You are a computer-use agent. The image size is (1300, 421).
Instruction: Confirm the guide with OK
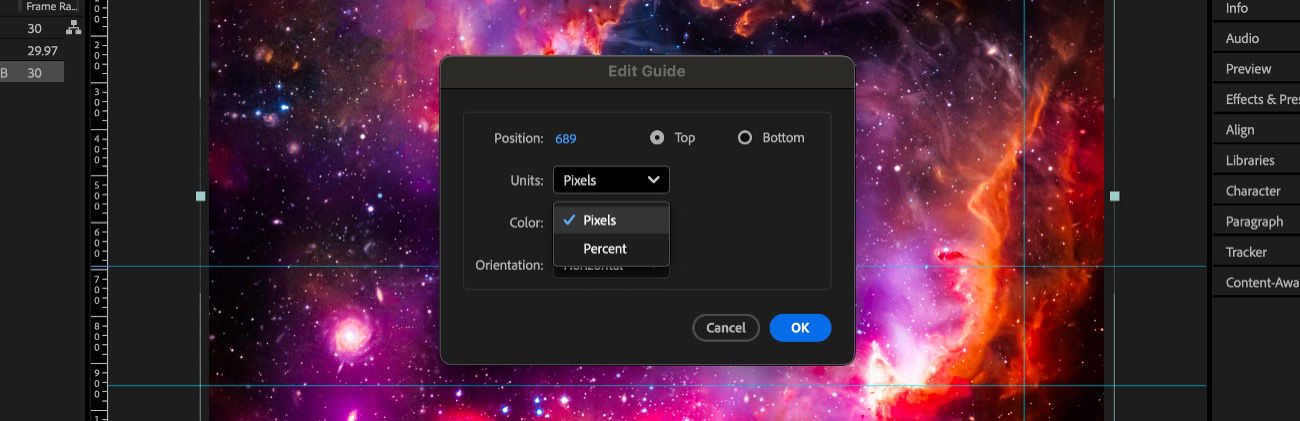(800, 328)
